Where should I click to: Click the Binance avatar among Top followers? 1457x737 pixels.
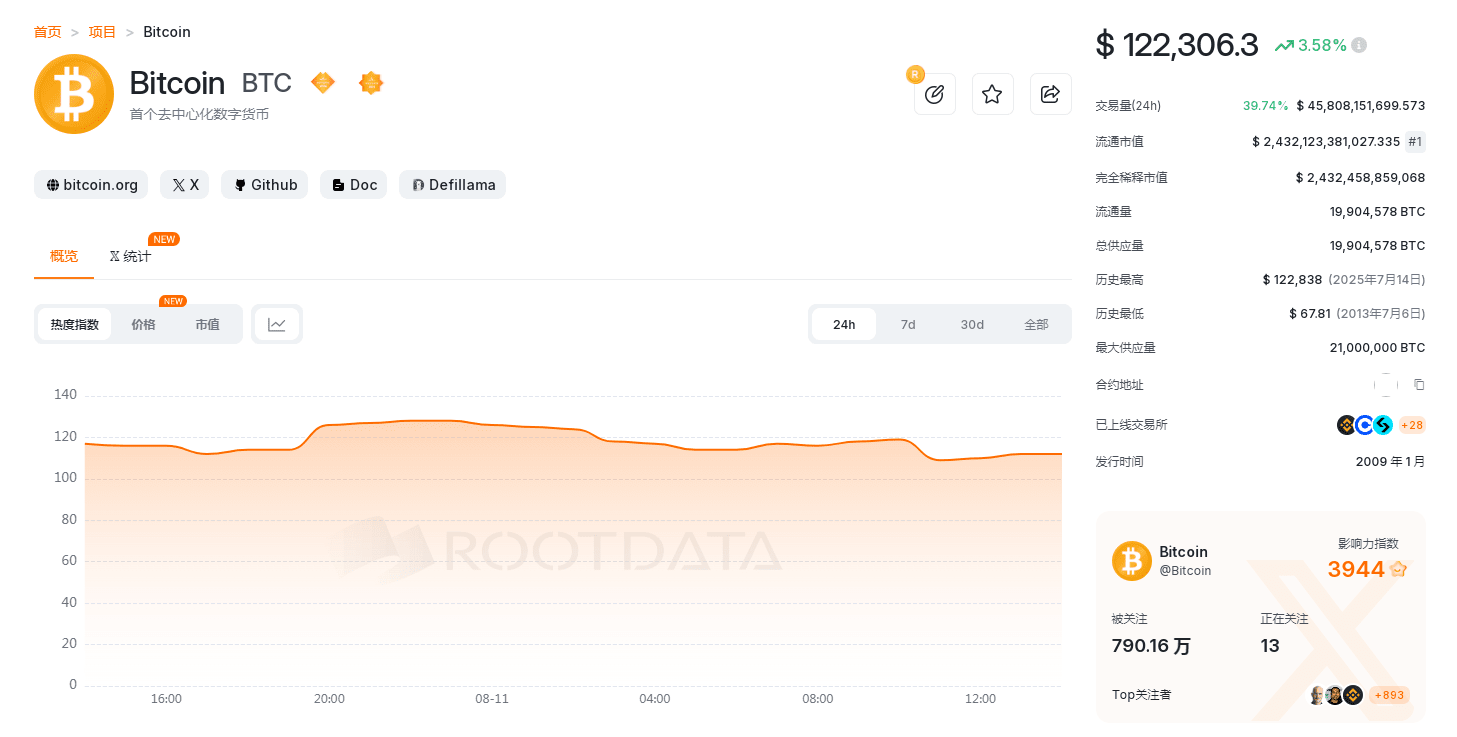[1353, 695]
